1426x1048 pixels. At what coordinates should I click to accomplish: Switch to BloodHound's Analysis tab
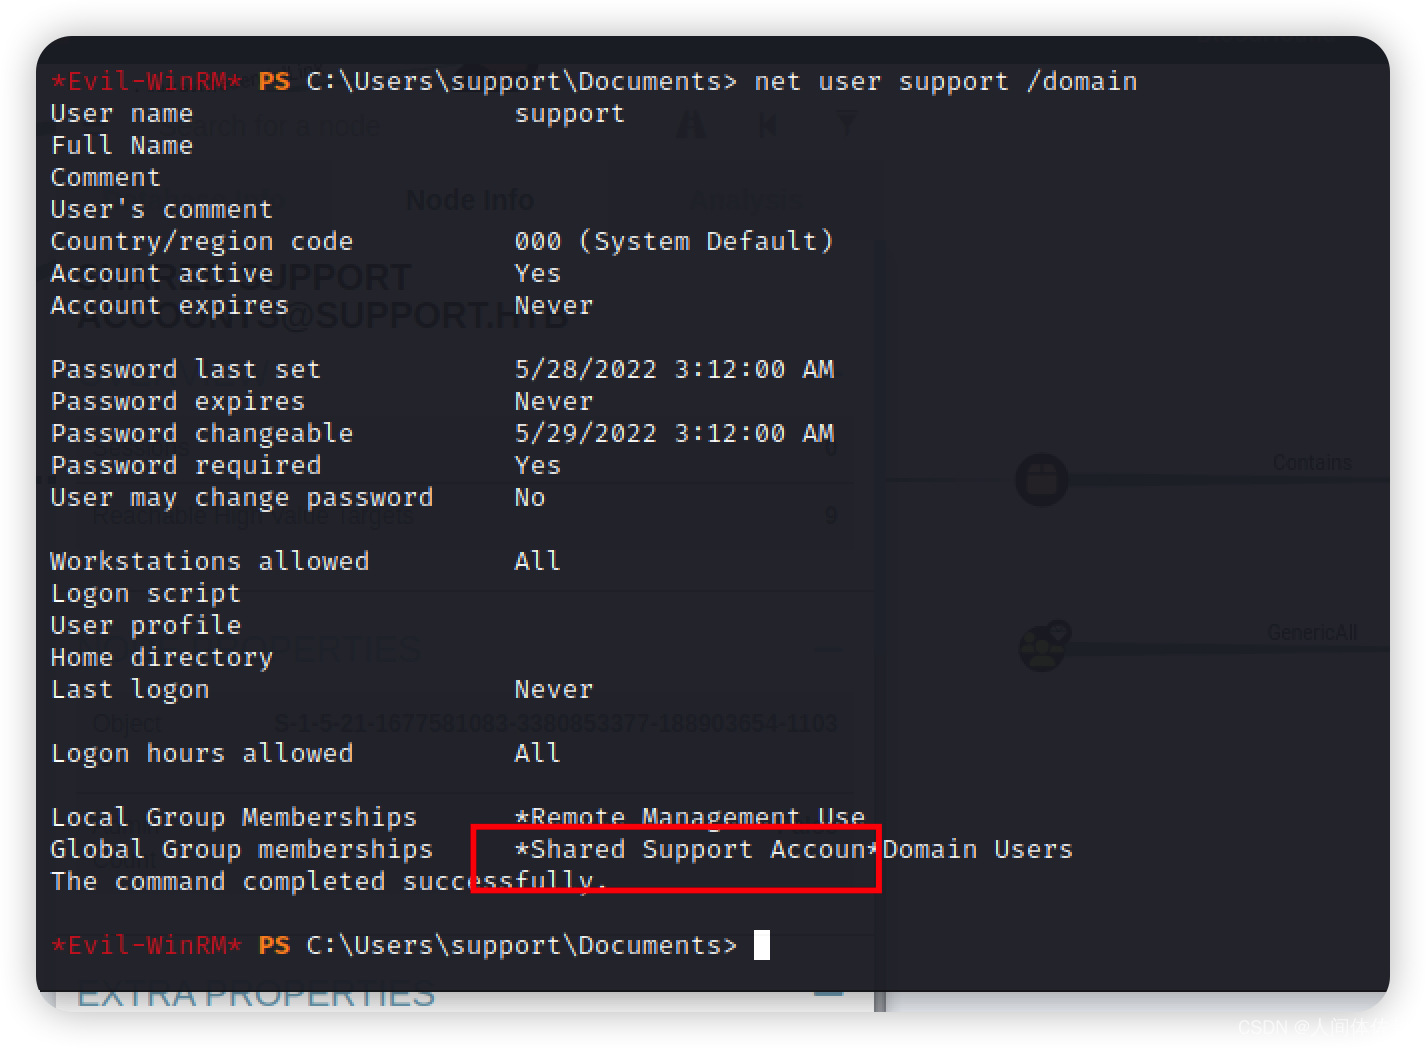(x=747, y=200)
